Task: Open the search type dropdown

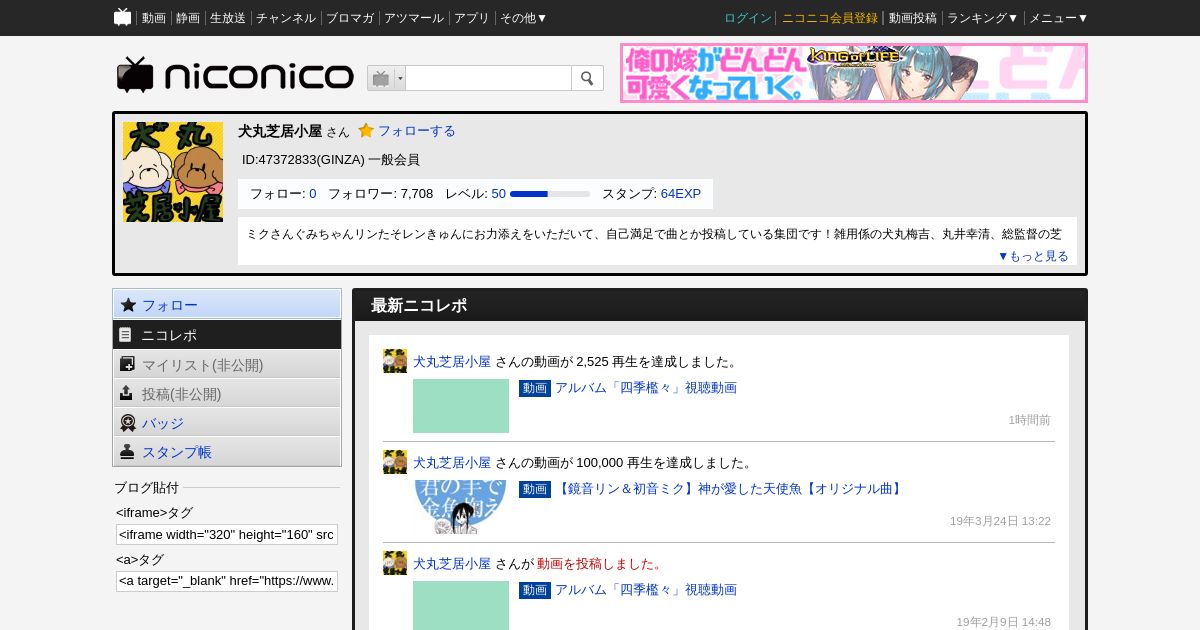Action: tap(386, 78)
